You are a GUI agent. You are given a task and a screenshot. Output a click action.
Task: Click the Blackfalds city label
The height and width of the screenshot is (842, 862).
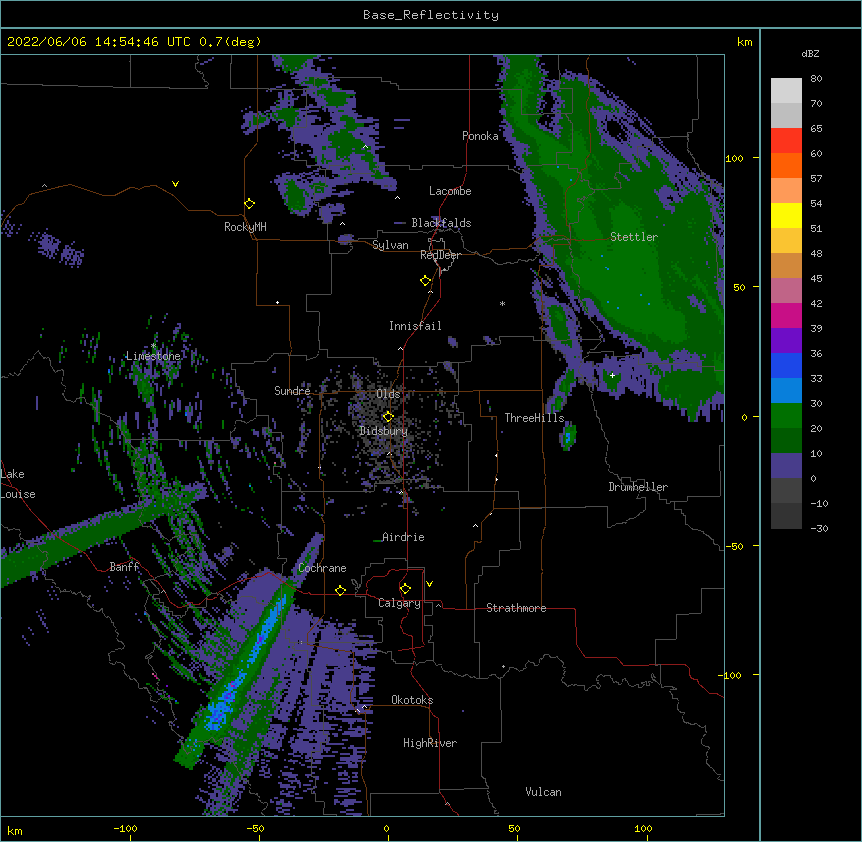pos(441,223)
